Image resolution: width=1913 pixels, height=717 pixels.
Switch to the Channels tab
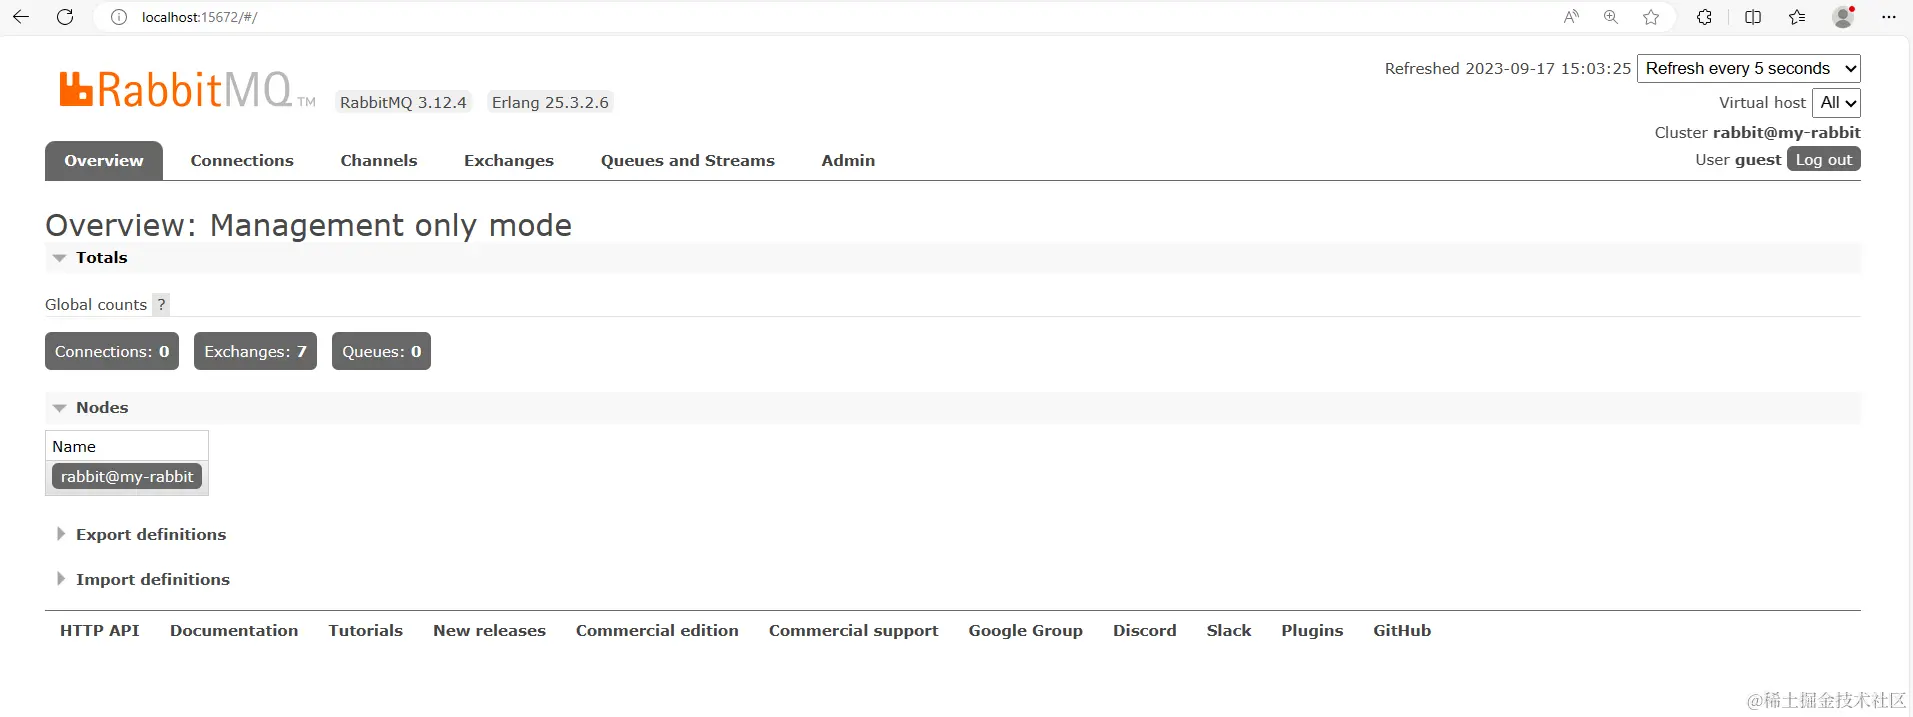pos(379,161)
